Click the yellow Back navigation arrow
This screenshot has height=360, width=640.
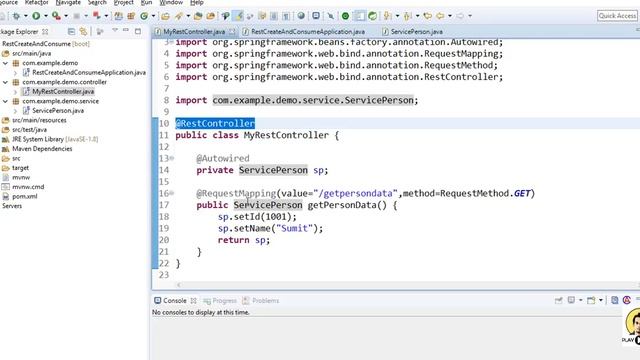[x=440, y=16]
